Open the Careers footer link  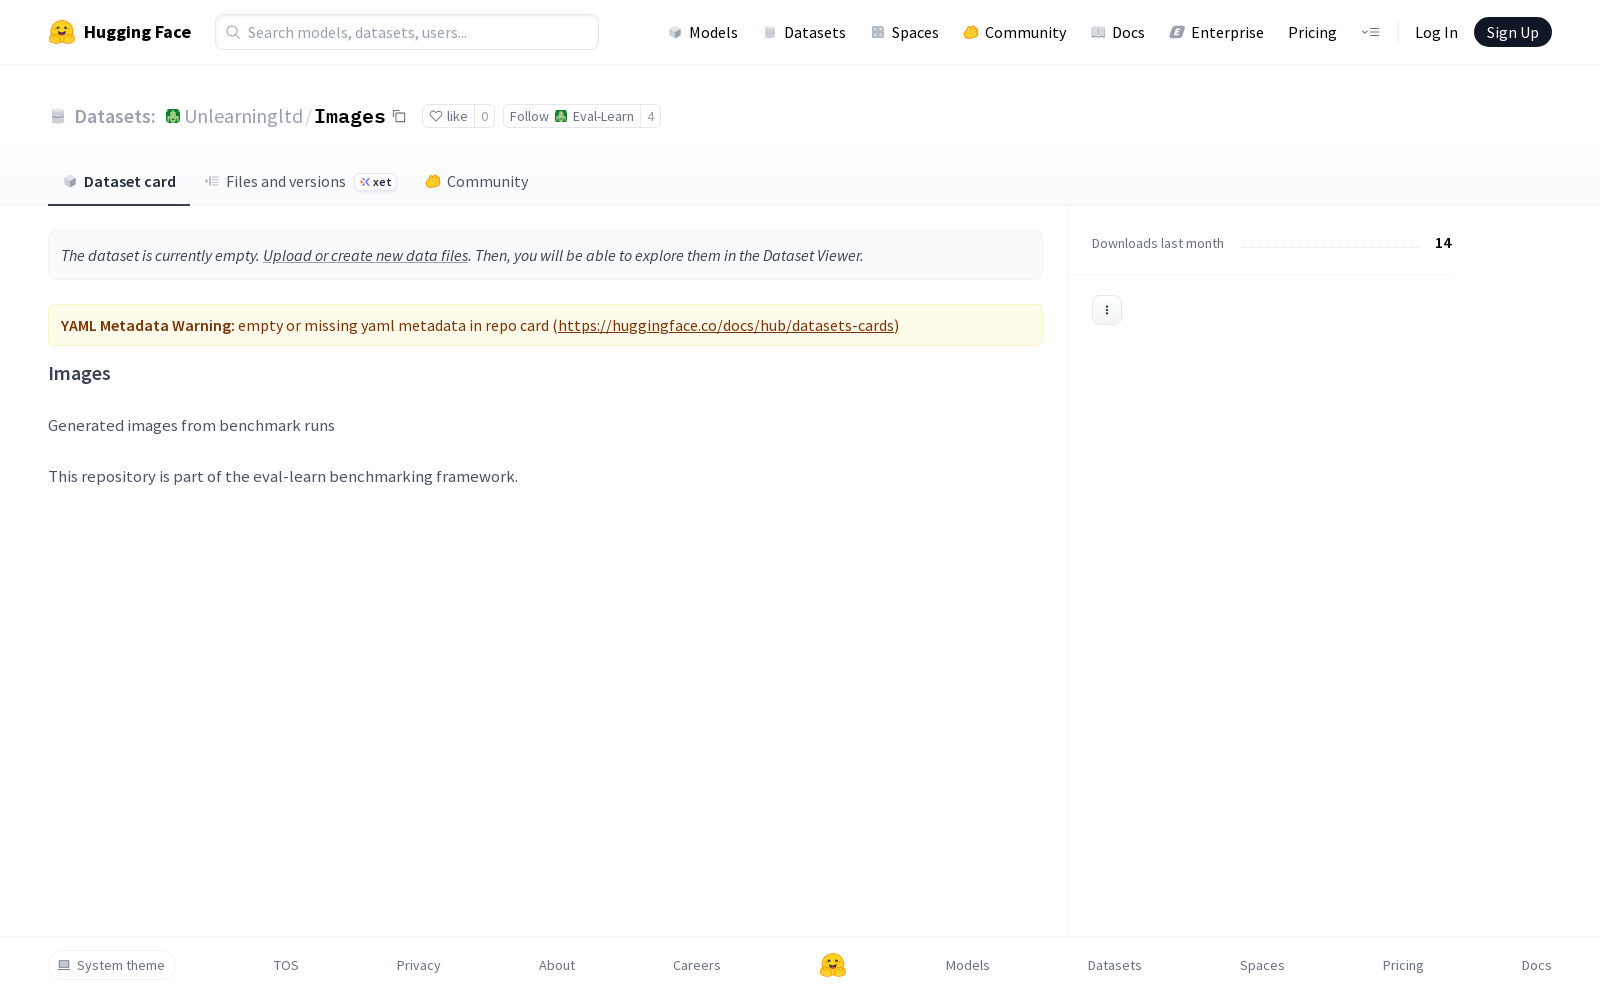pos(697,965)
